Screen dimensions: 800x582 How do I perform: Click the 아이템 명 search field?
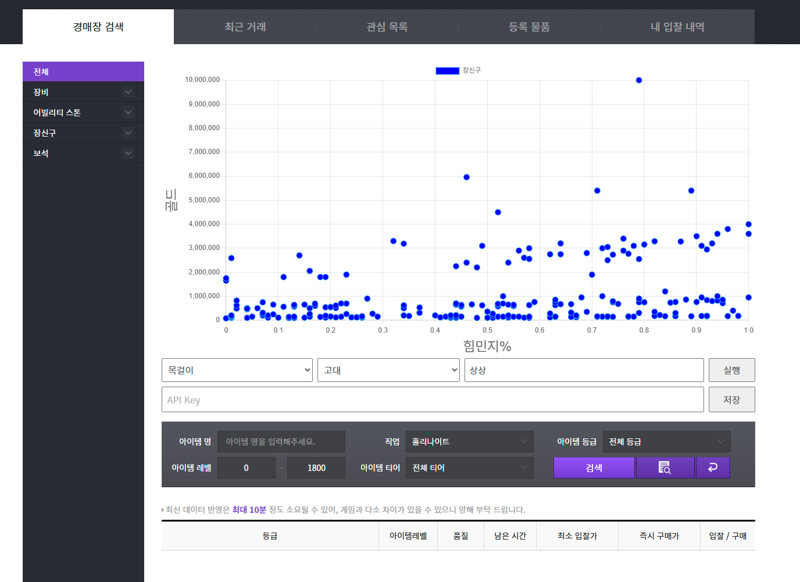[x=281, y=442]
